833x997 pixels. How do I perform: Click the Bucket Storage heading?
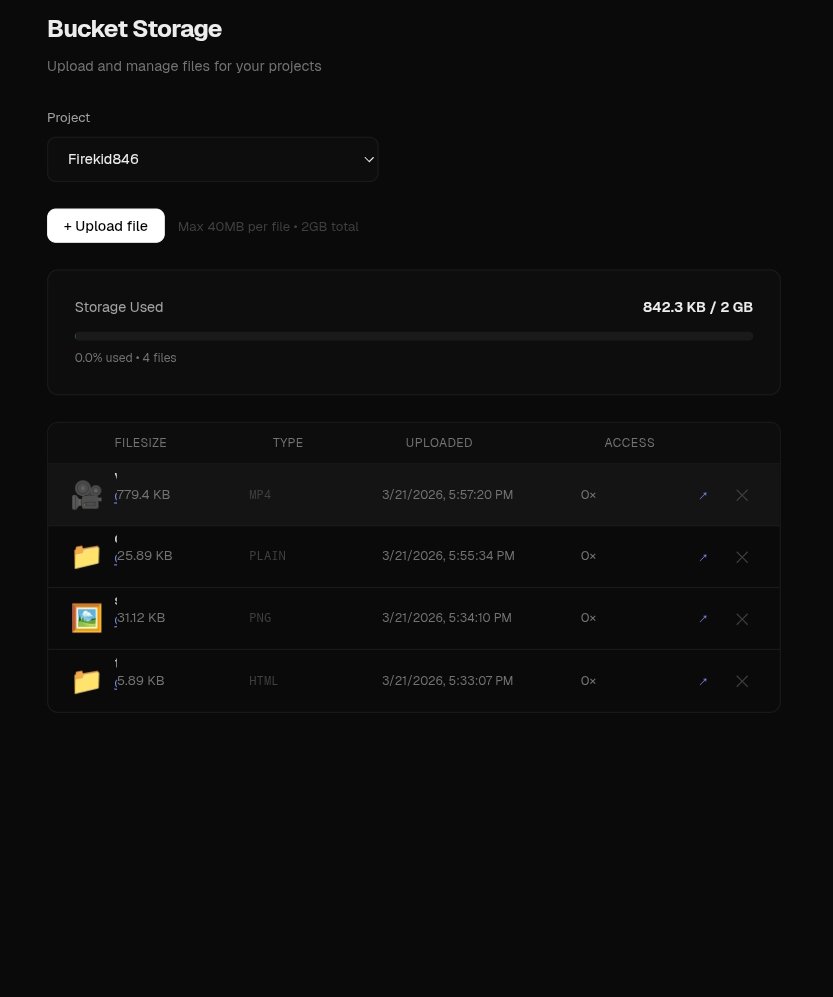coord(134,29)
